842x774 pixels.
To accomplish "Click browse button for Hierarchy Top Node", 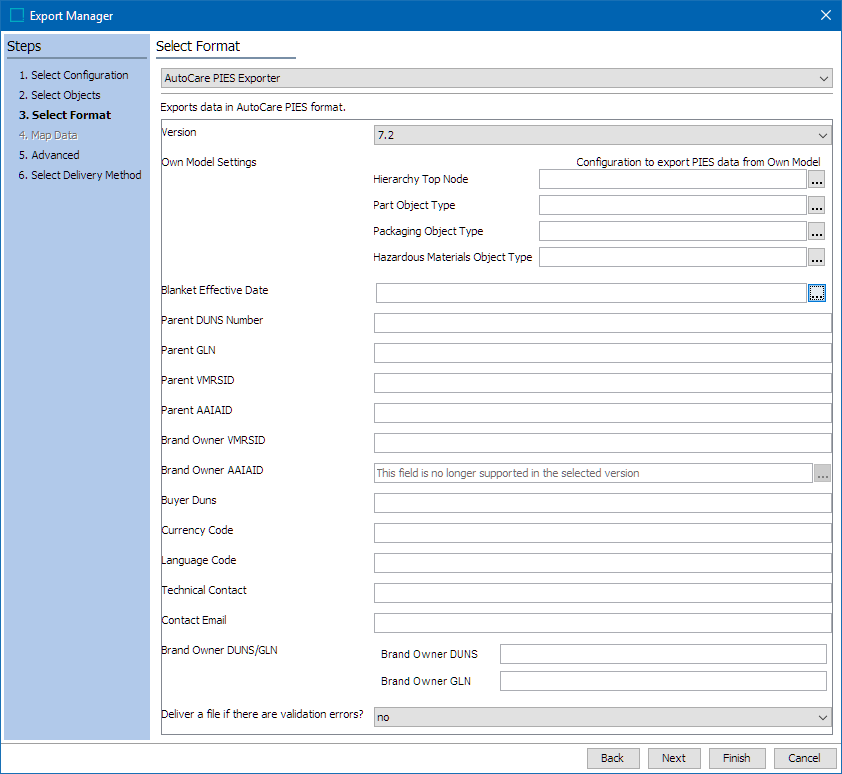I will point(816,180).
